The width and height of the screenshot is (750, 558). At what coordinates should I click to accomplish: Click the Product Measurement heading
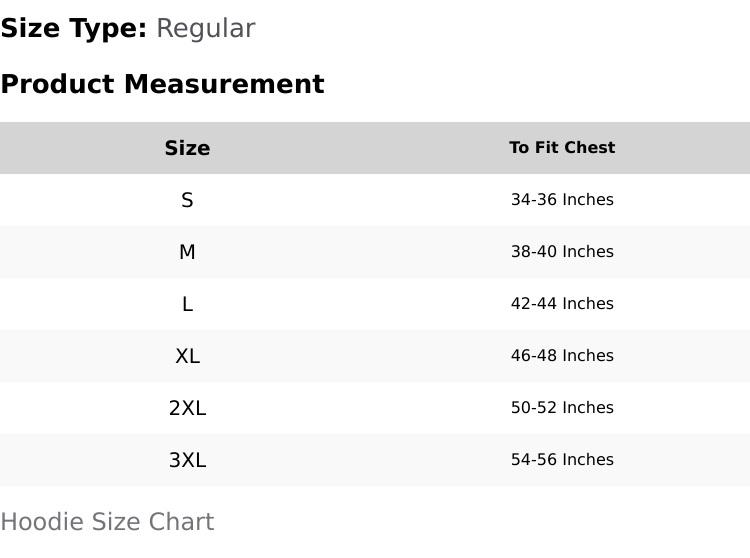[163, 84]
